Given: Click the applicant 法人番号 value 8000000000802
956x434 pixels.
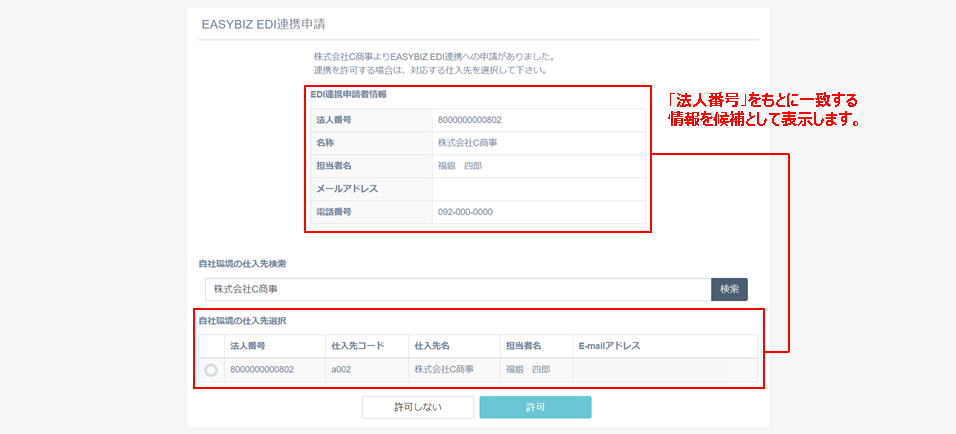Looking at the screenshot, I should point(469,120).
